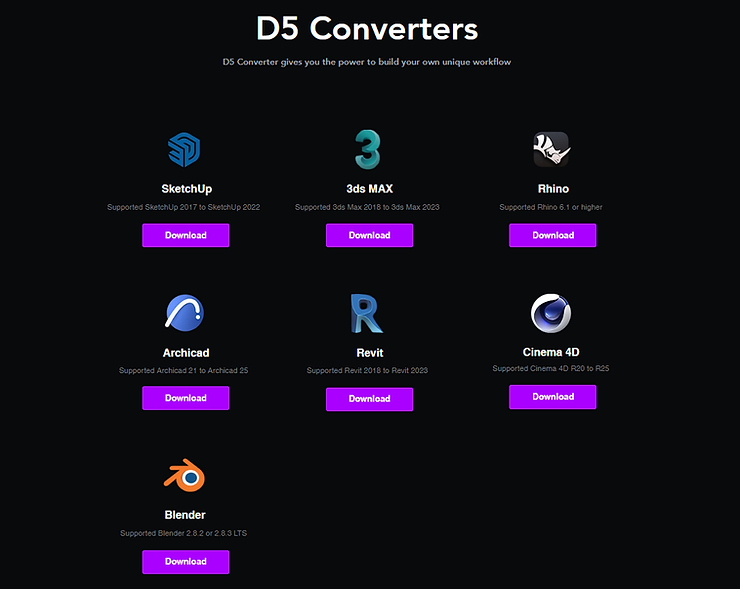Select the Revit title text
The image size is (740, 589).
[x=370, y=353]
